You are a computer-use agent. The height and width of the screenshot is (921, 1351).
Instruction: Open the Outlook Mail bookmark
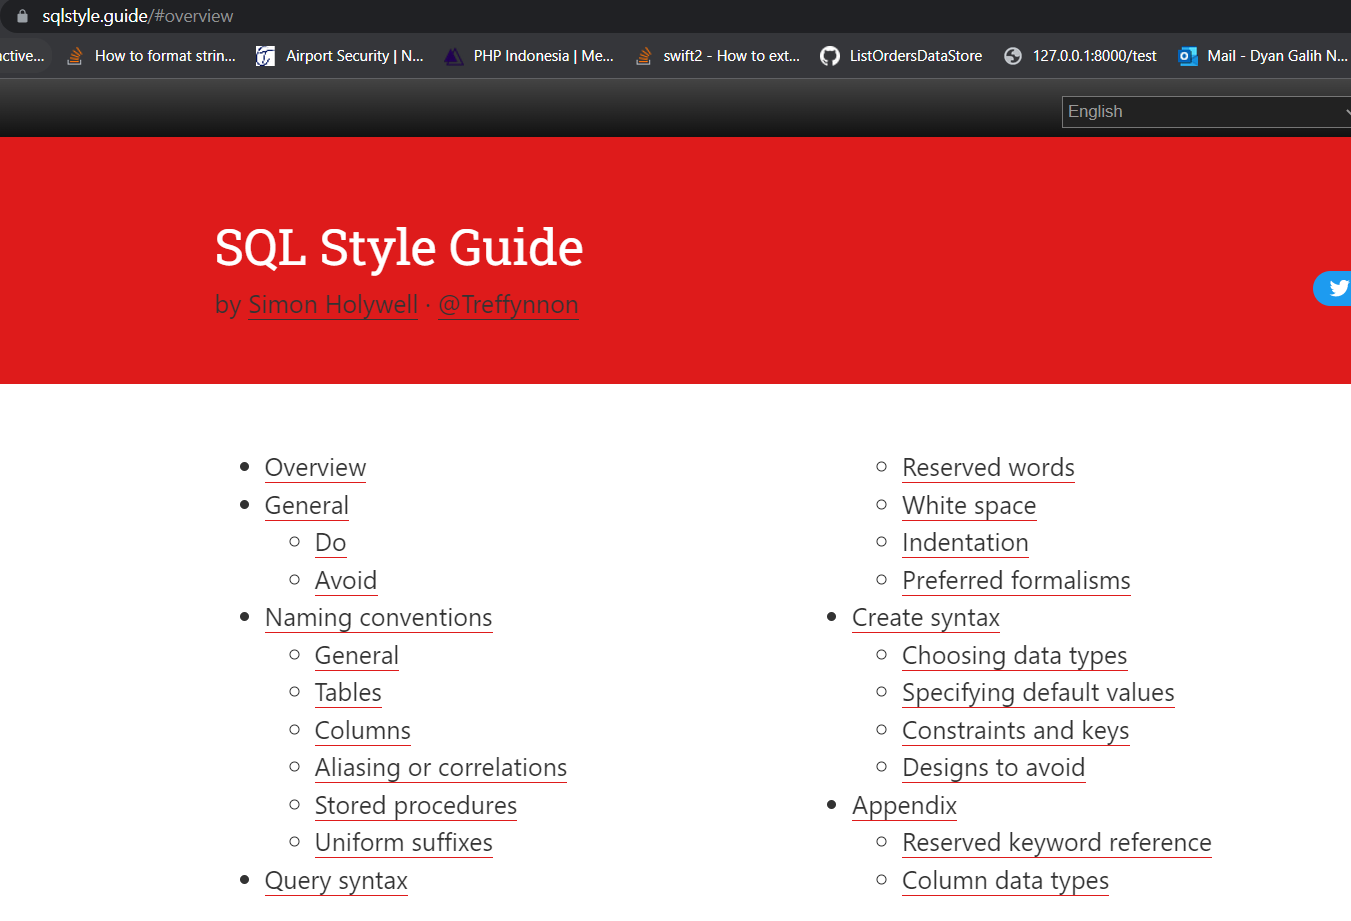(x=1263, y=56)
